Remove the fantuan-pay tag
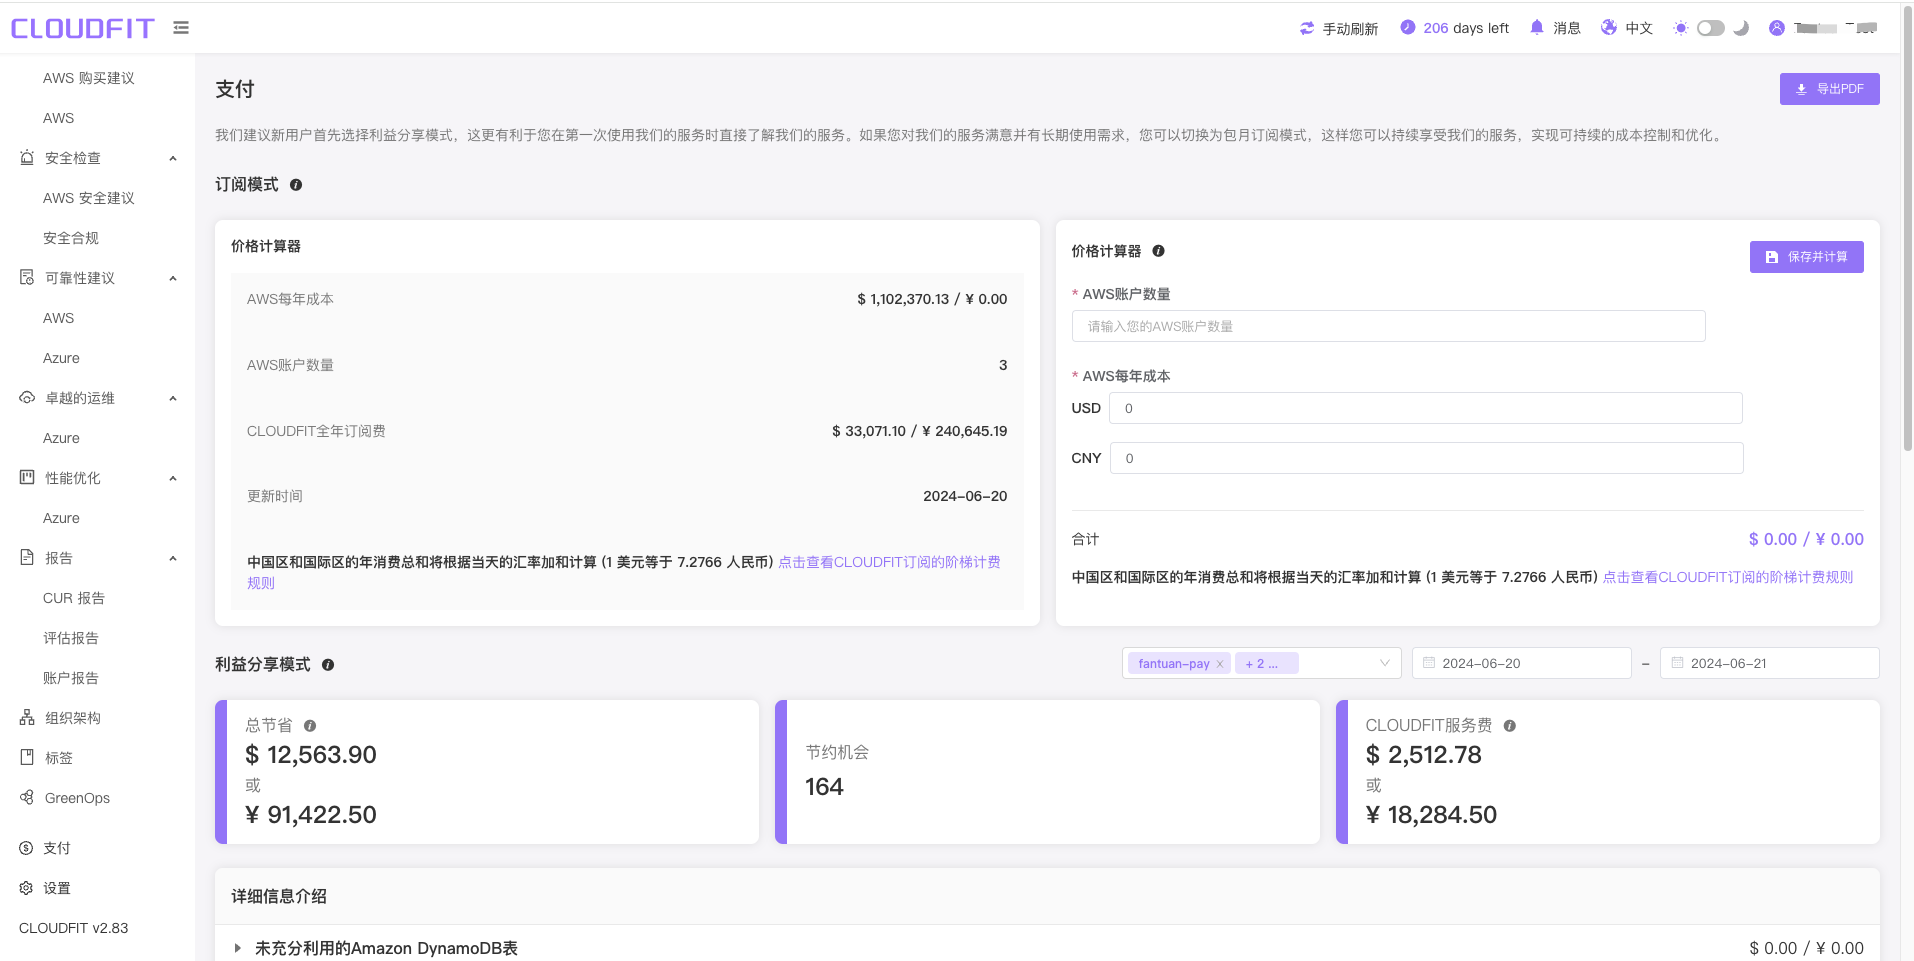The image size is (1914, 961). coord(1220,664)
